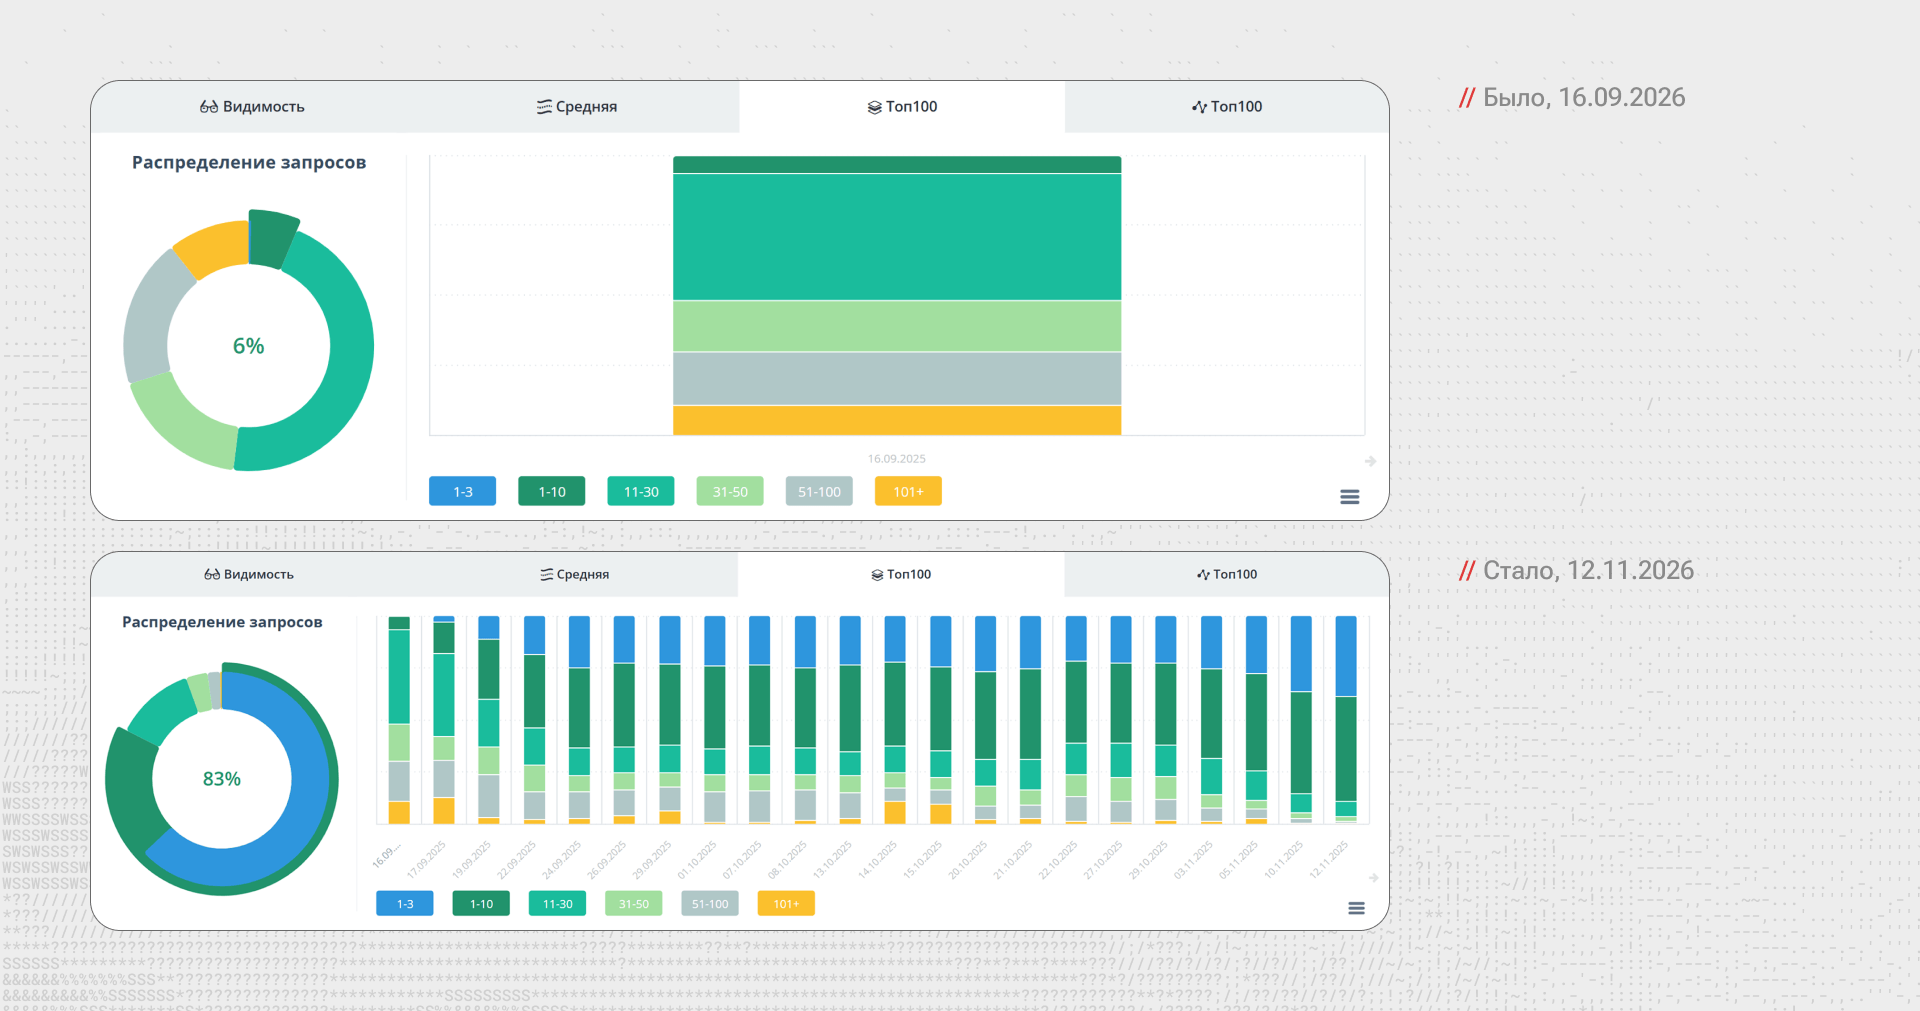Toggle the 11-30 legend series in Стало chart

[557, 904]
